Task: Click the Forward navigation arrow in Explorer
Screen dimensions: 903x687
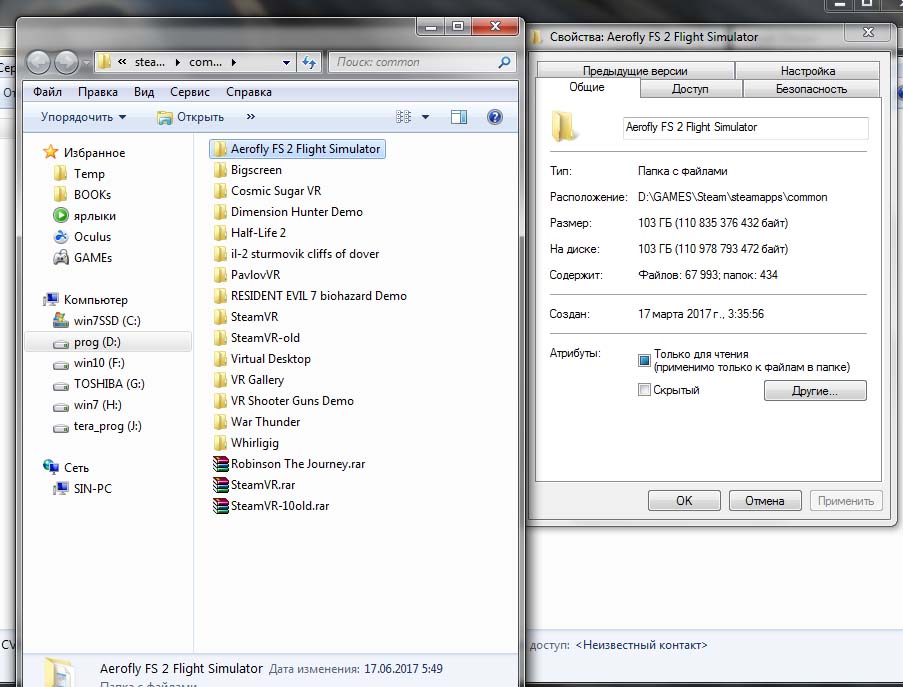Action: [66, 62]
